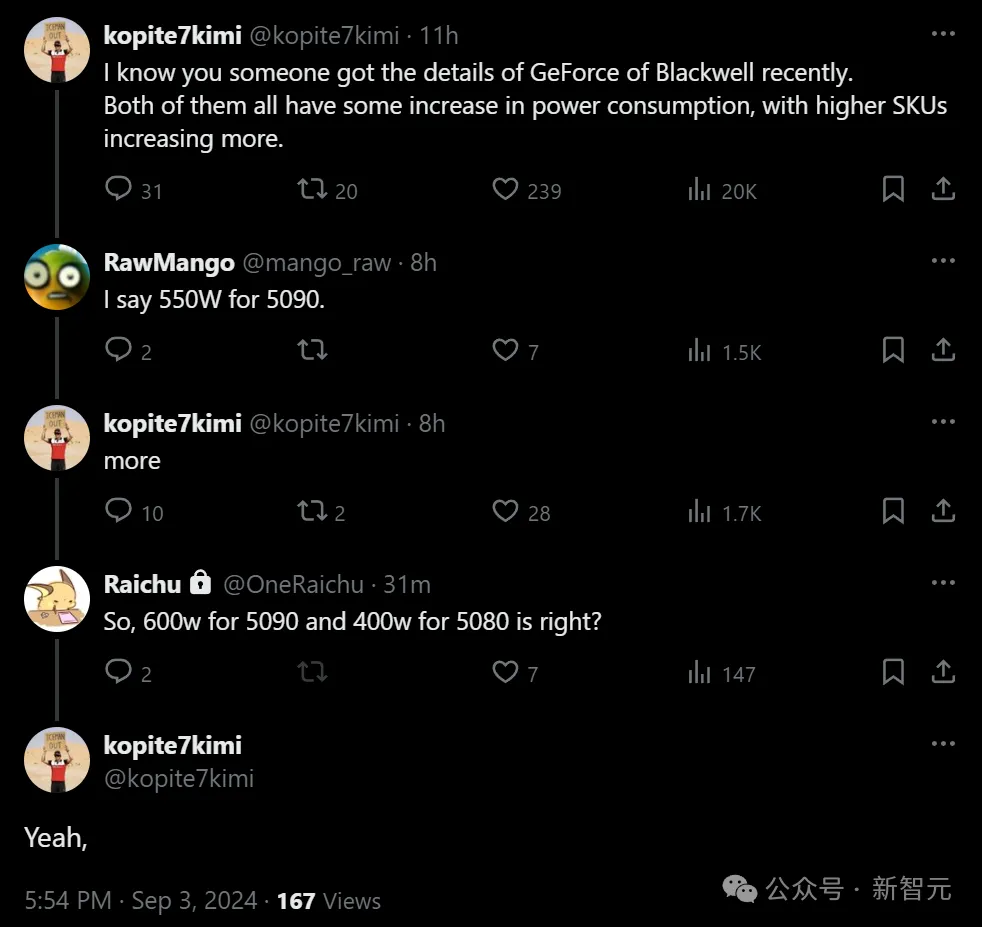The width and height of the screenshot is (982, 927).
Task: Like Raichu's 600w for 5090 tweet
Action: (x=505, y=672)
